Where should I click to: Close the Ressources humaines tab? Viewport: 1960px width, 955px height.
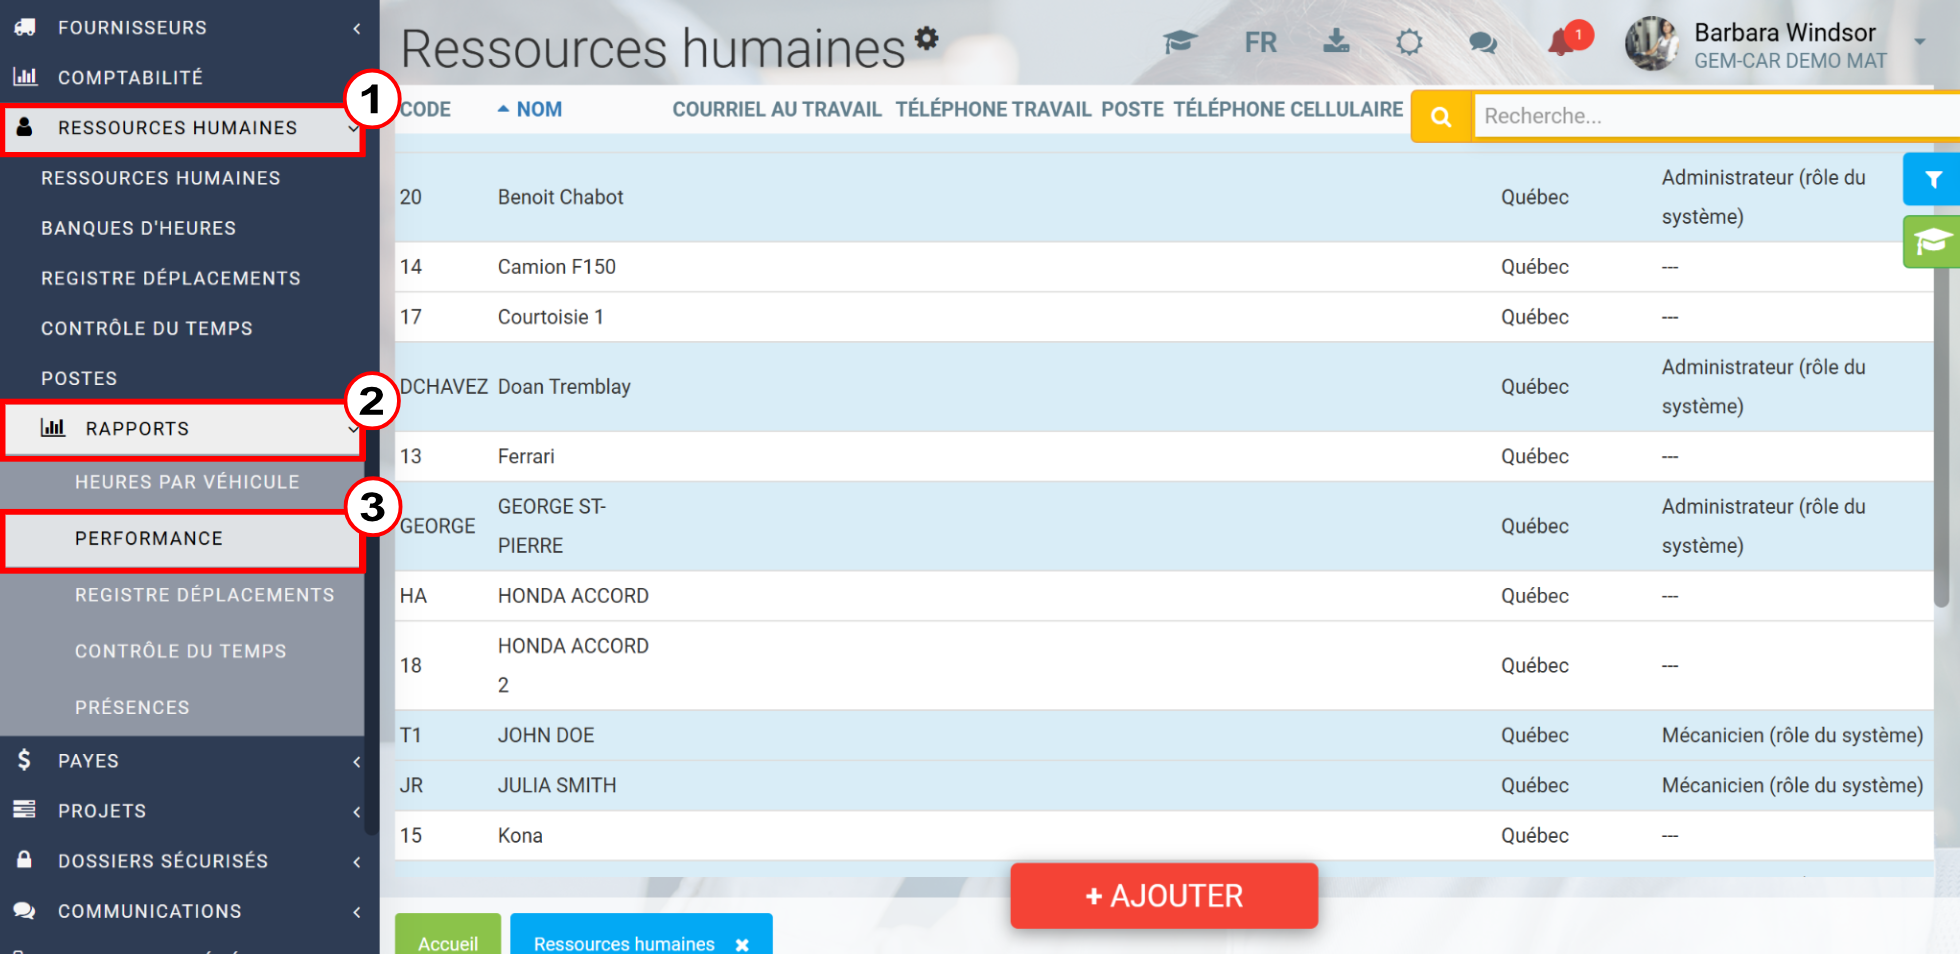click(742, 944)
